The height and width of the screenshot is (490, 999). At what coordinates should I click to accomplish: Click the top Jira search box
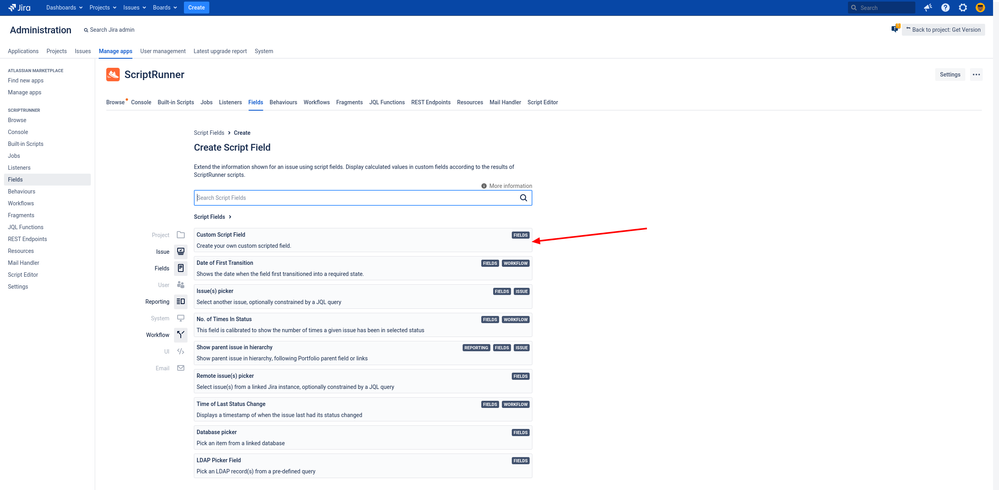[x=882, y=8]
